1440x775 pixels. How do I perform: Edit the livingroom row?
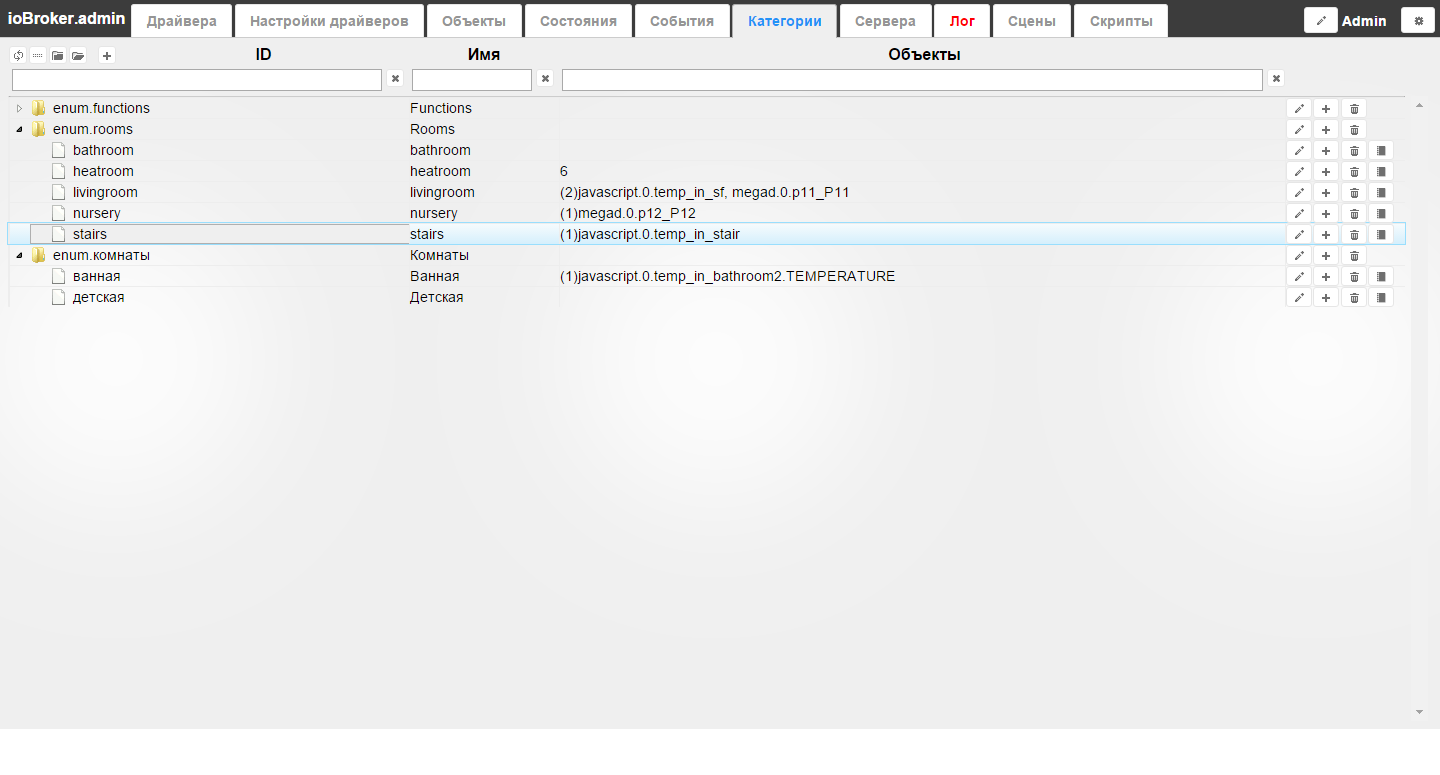[1298, 192]
